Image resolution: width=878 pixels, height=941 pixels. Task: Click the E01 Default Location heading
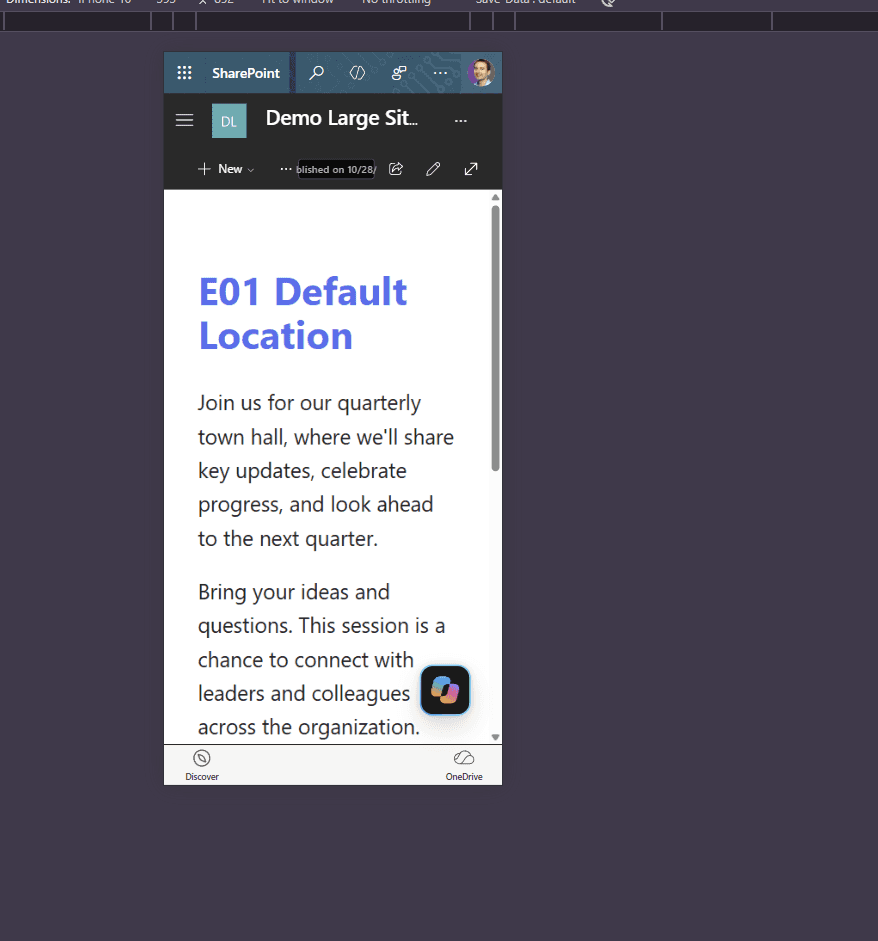[x=303, y=313]
